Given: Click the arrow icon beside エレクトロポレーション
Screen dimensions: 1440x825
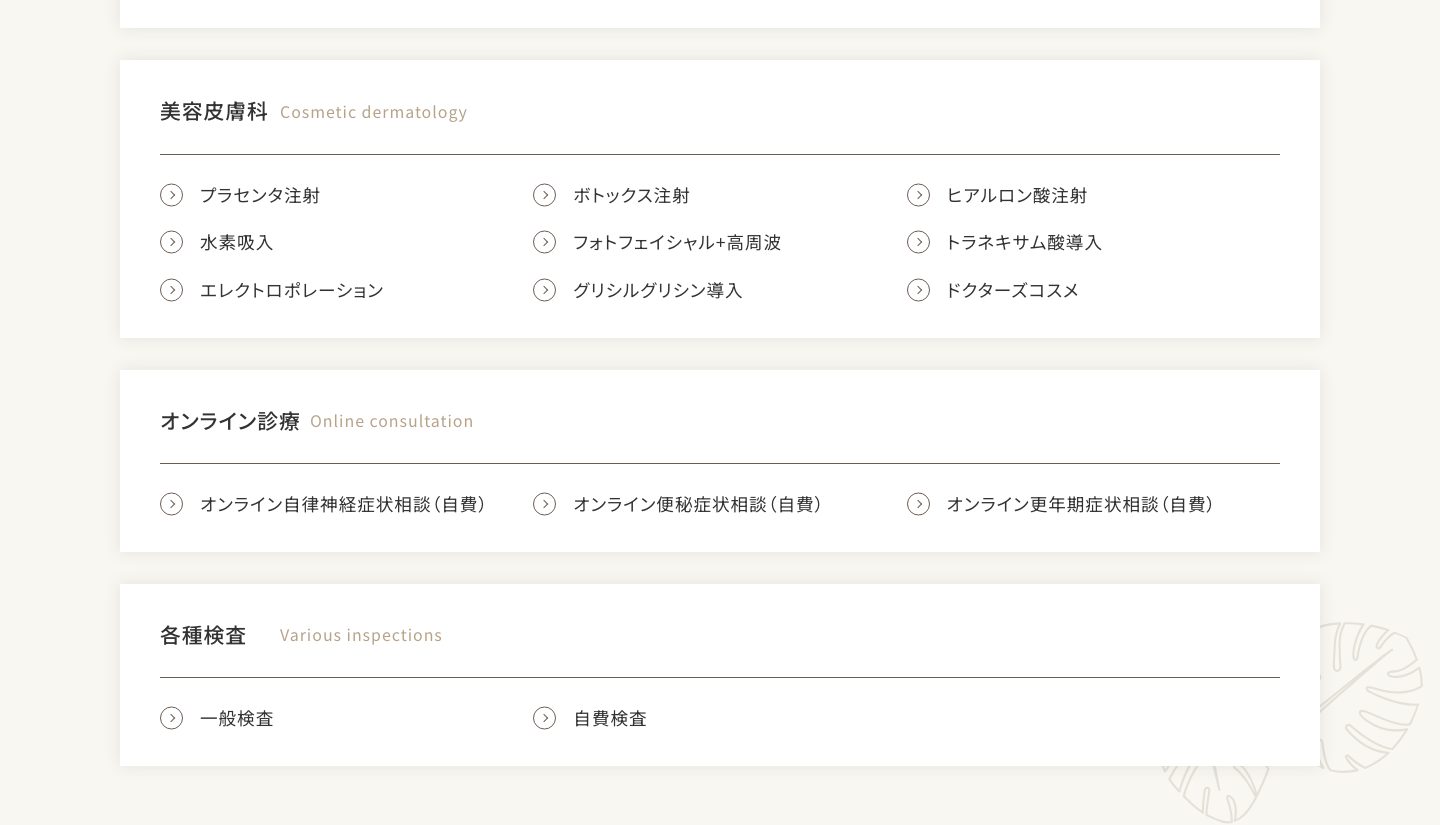Looking at the screenshot, I should click(171, 290).
